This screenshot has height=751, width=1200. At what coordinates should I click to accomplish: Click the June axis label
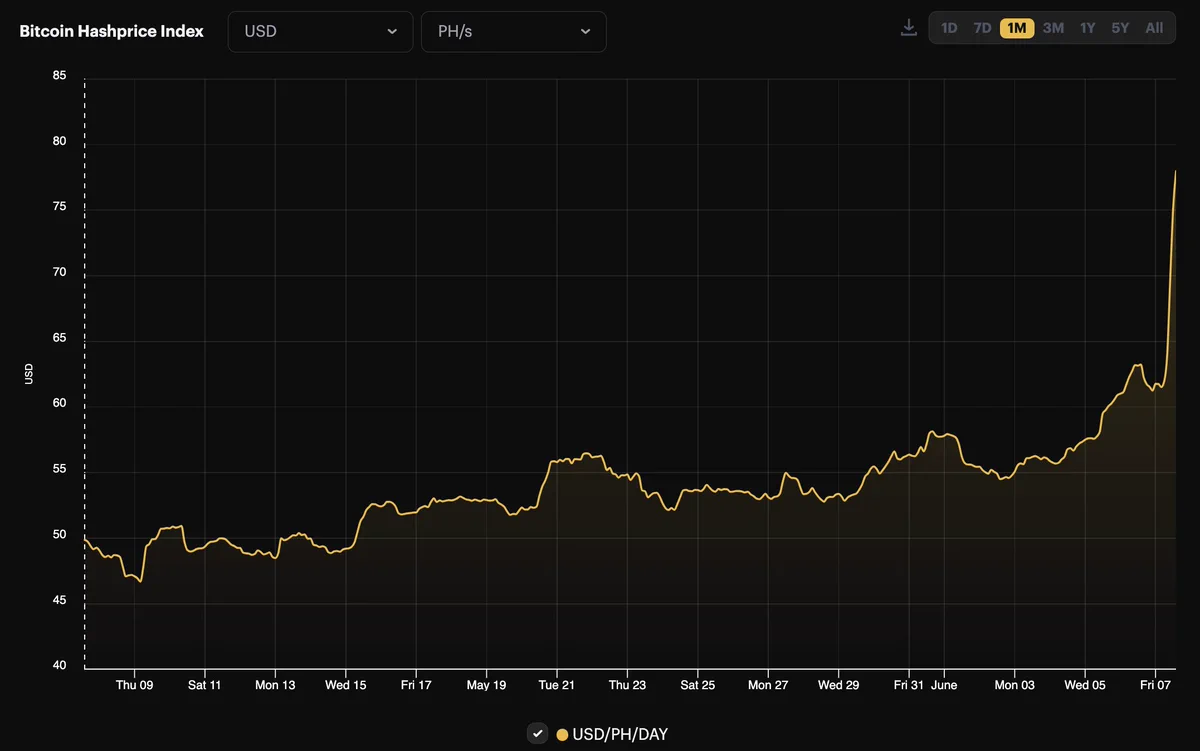(x=944, y=685)
